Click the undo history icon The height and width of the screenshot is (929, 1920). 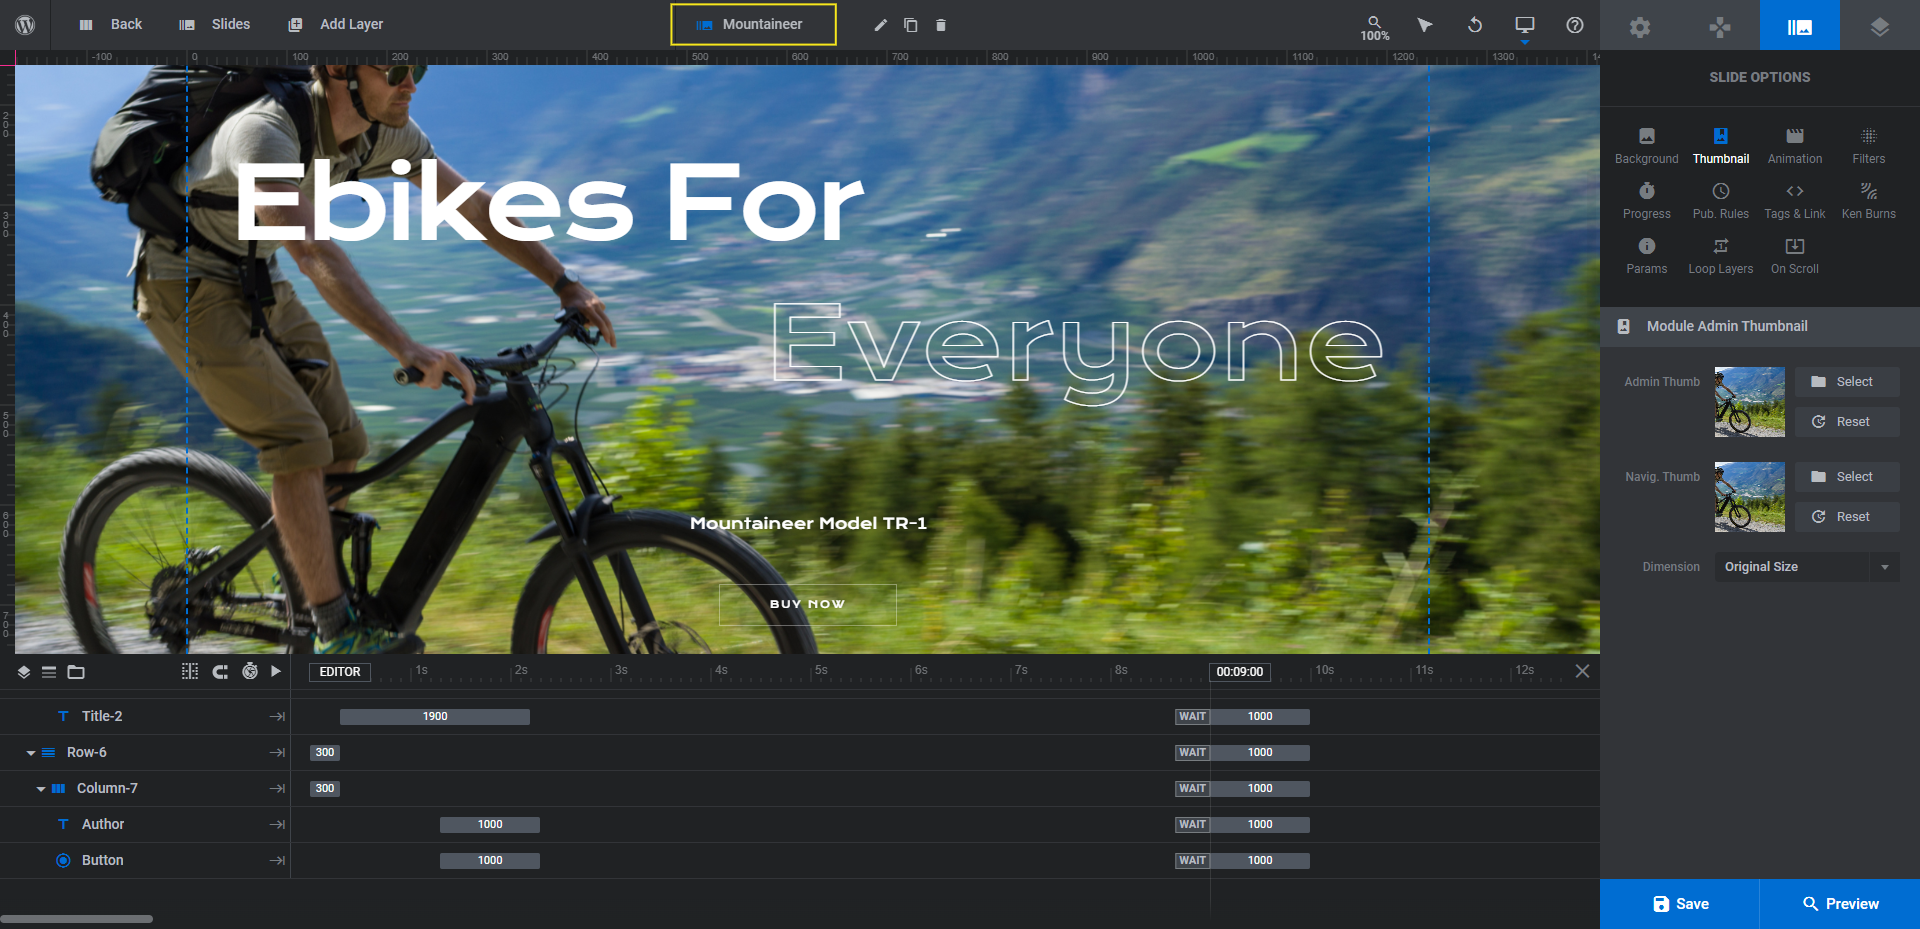1475,25
